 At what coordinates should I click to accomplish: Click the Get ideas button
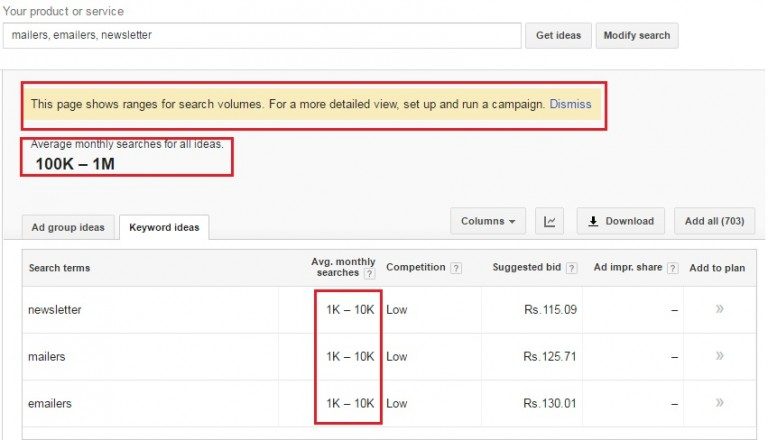pyautogui.click(x=558, y=35)
